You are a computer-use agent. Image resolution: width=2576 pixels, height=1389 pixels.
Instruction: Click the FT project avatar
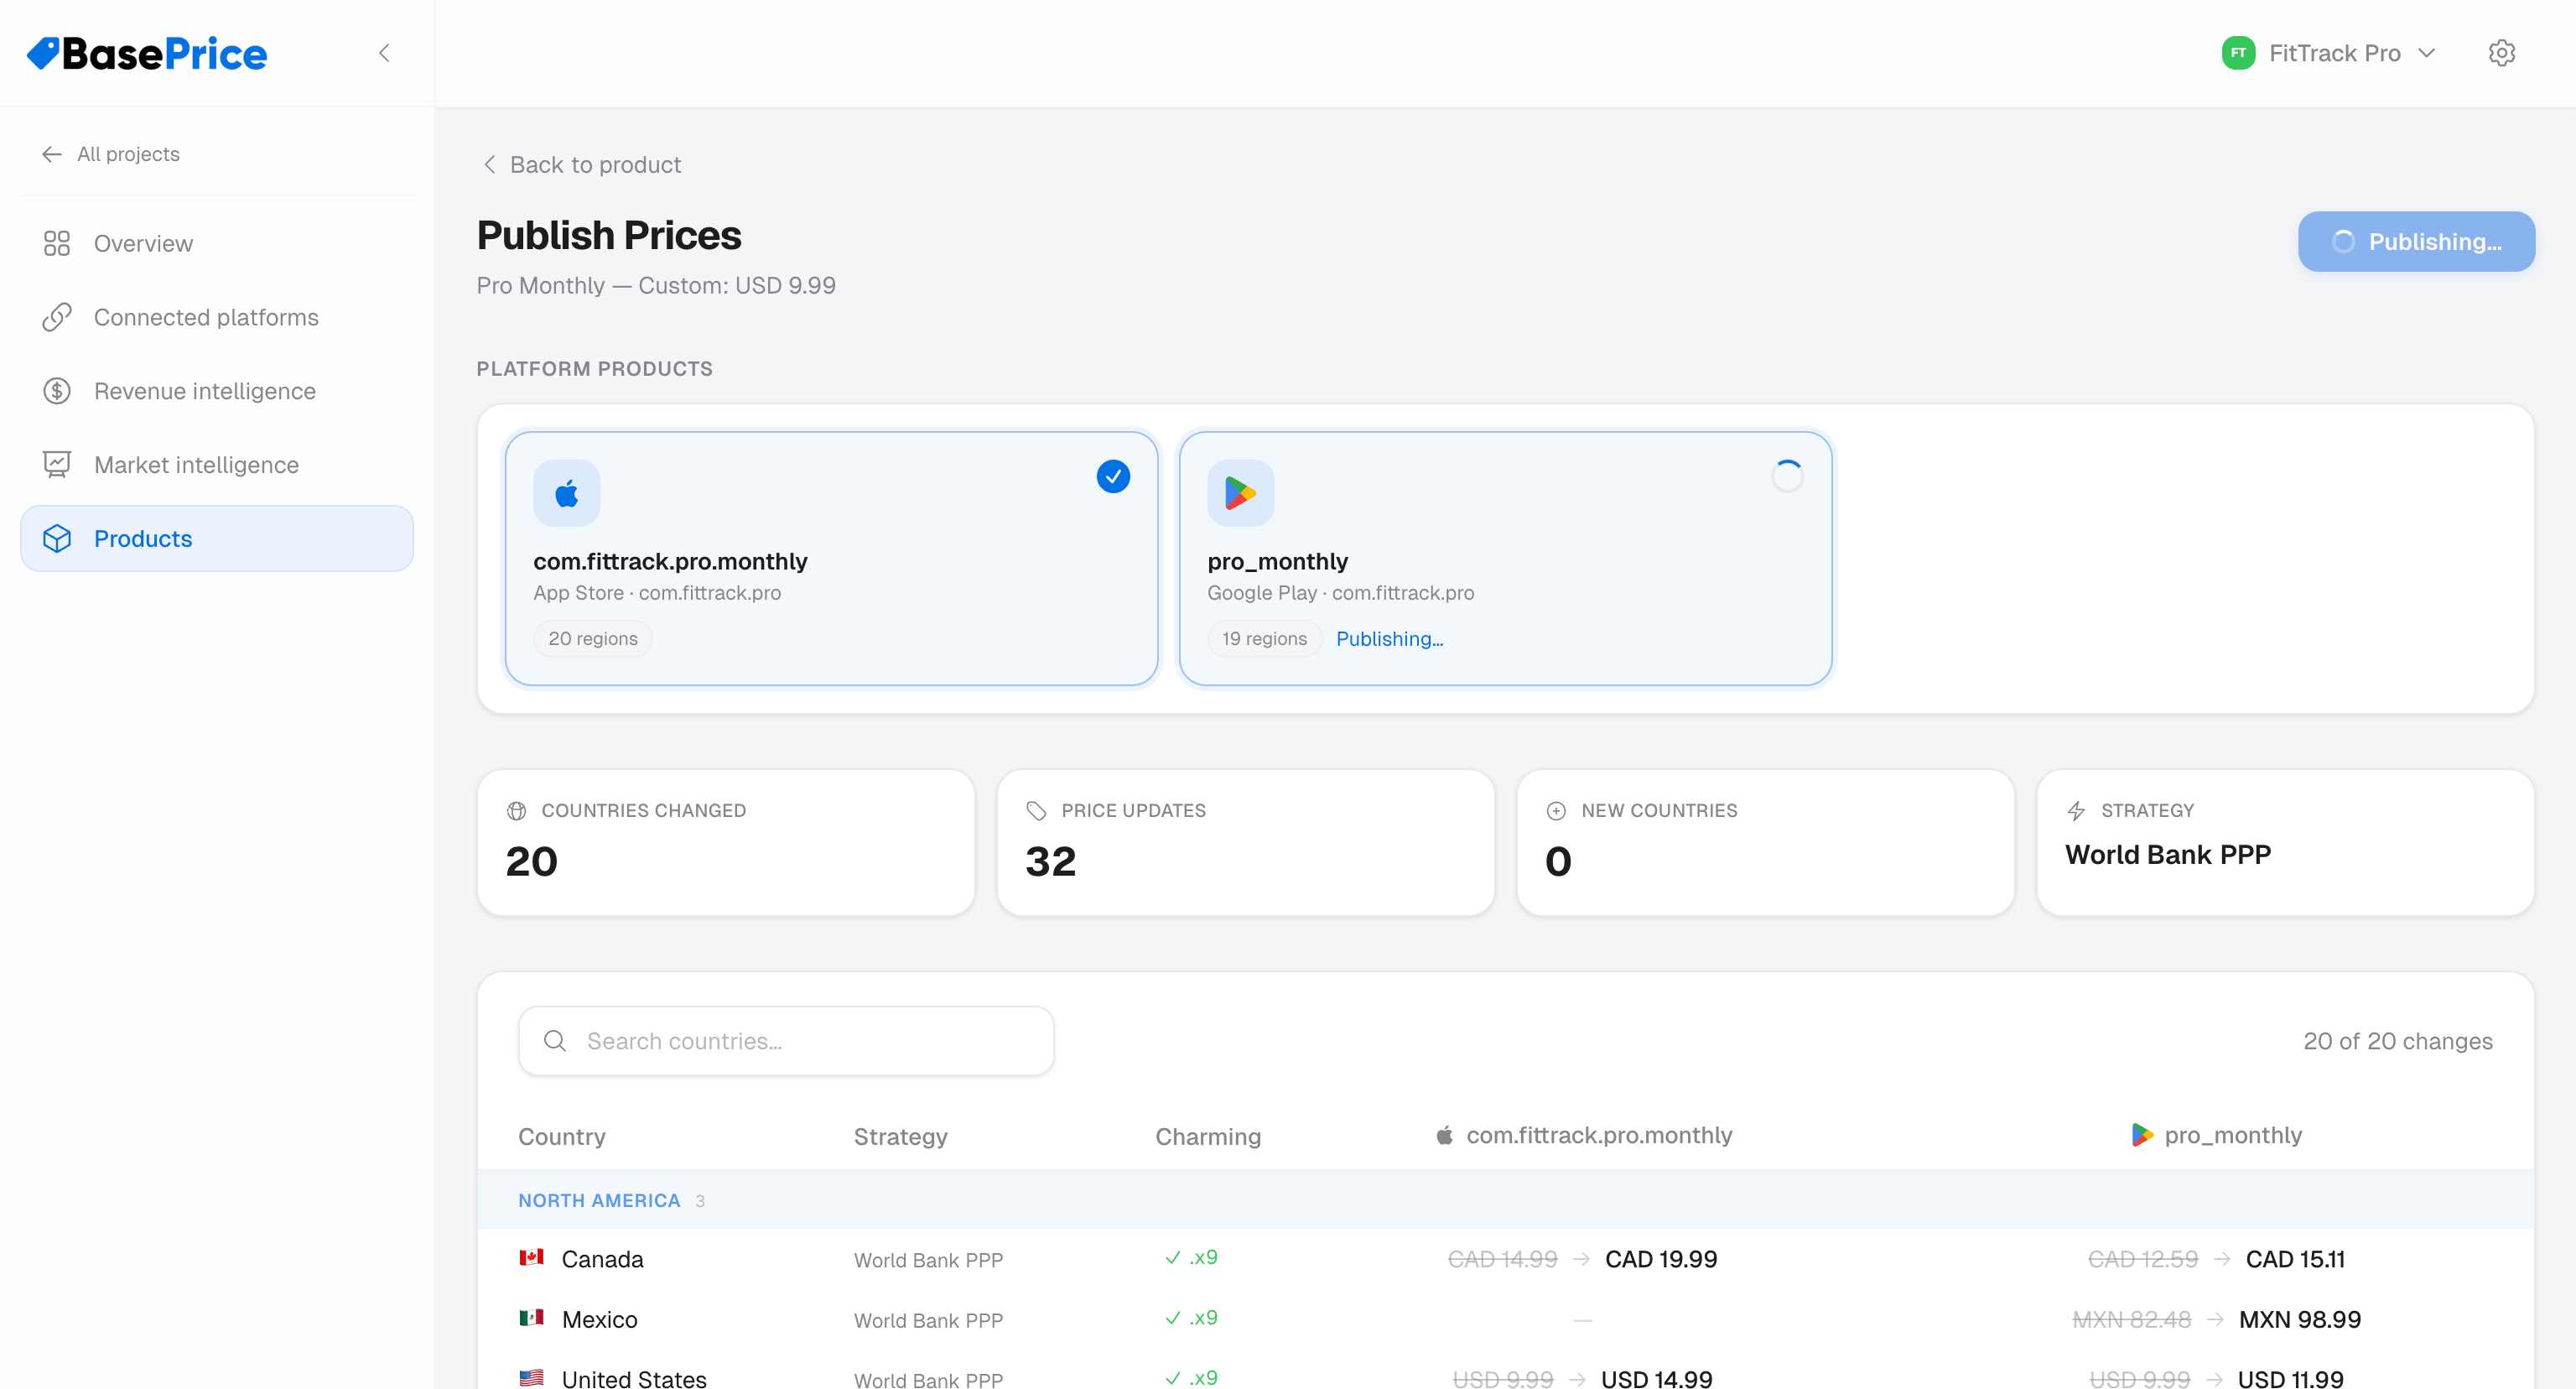(x=2238, y=53)
